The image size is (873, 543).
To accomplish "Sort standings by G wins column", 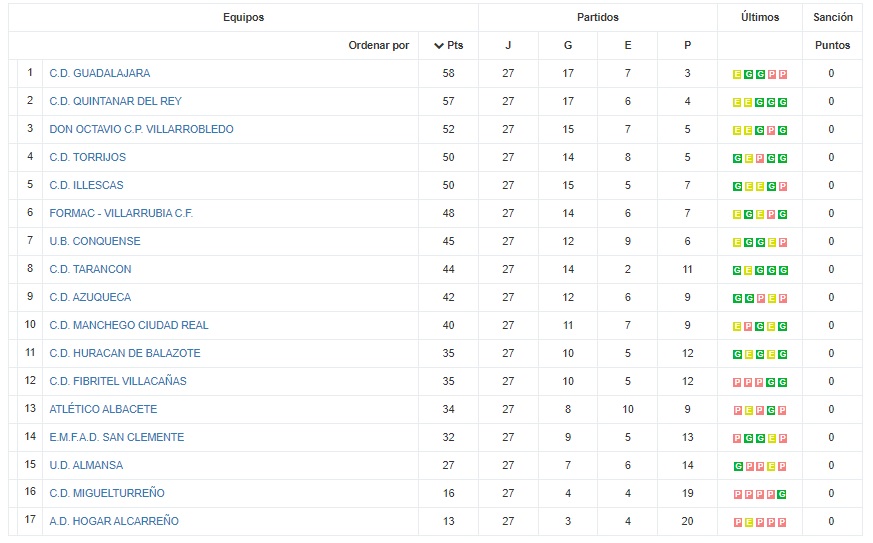I will [x=568, y=45].
